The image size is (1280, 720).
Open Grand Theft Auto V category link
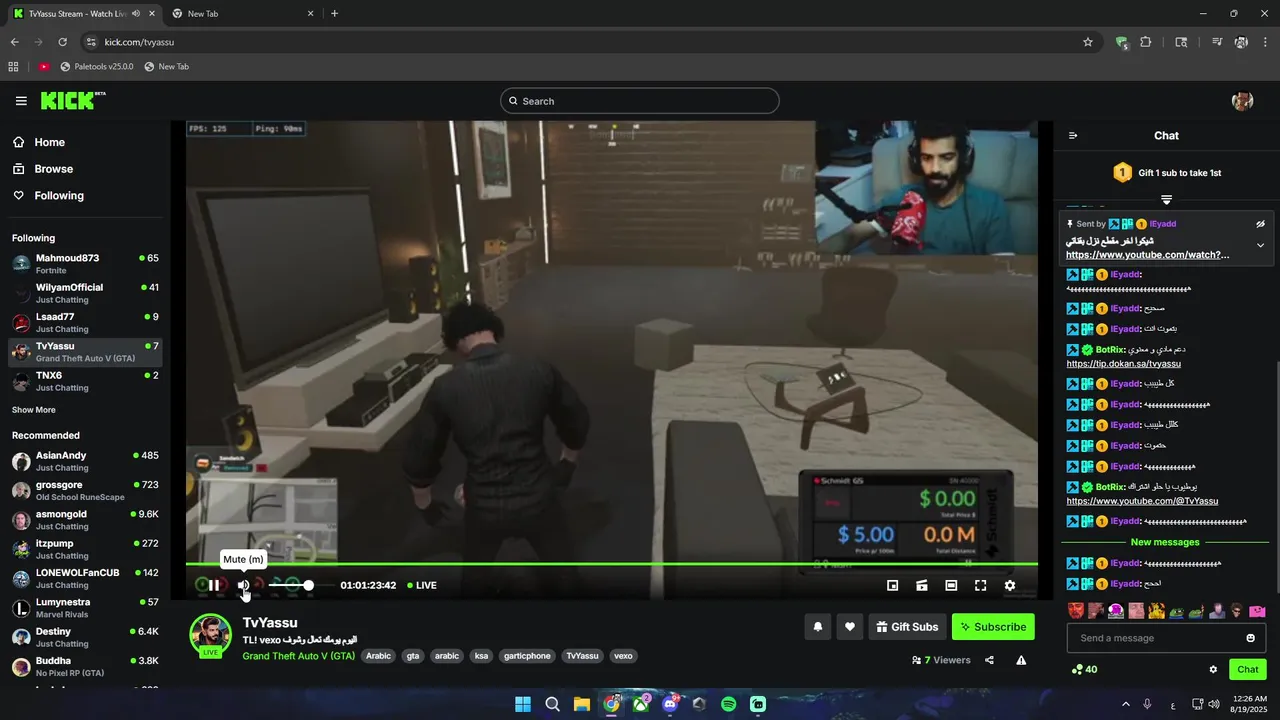coord(298,656)
